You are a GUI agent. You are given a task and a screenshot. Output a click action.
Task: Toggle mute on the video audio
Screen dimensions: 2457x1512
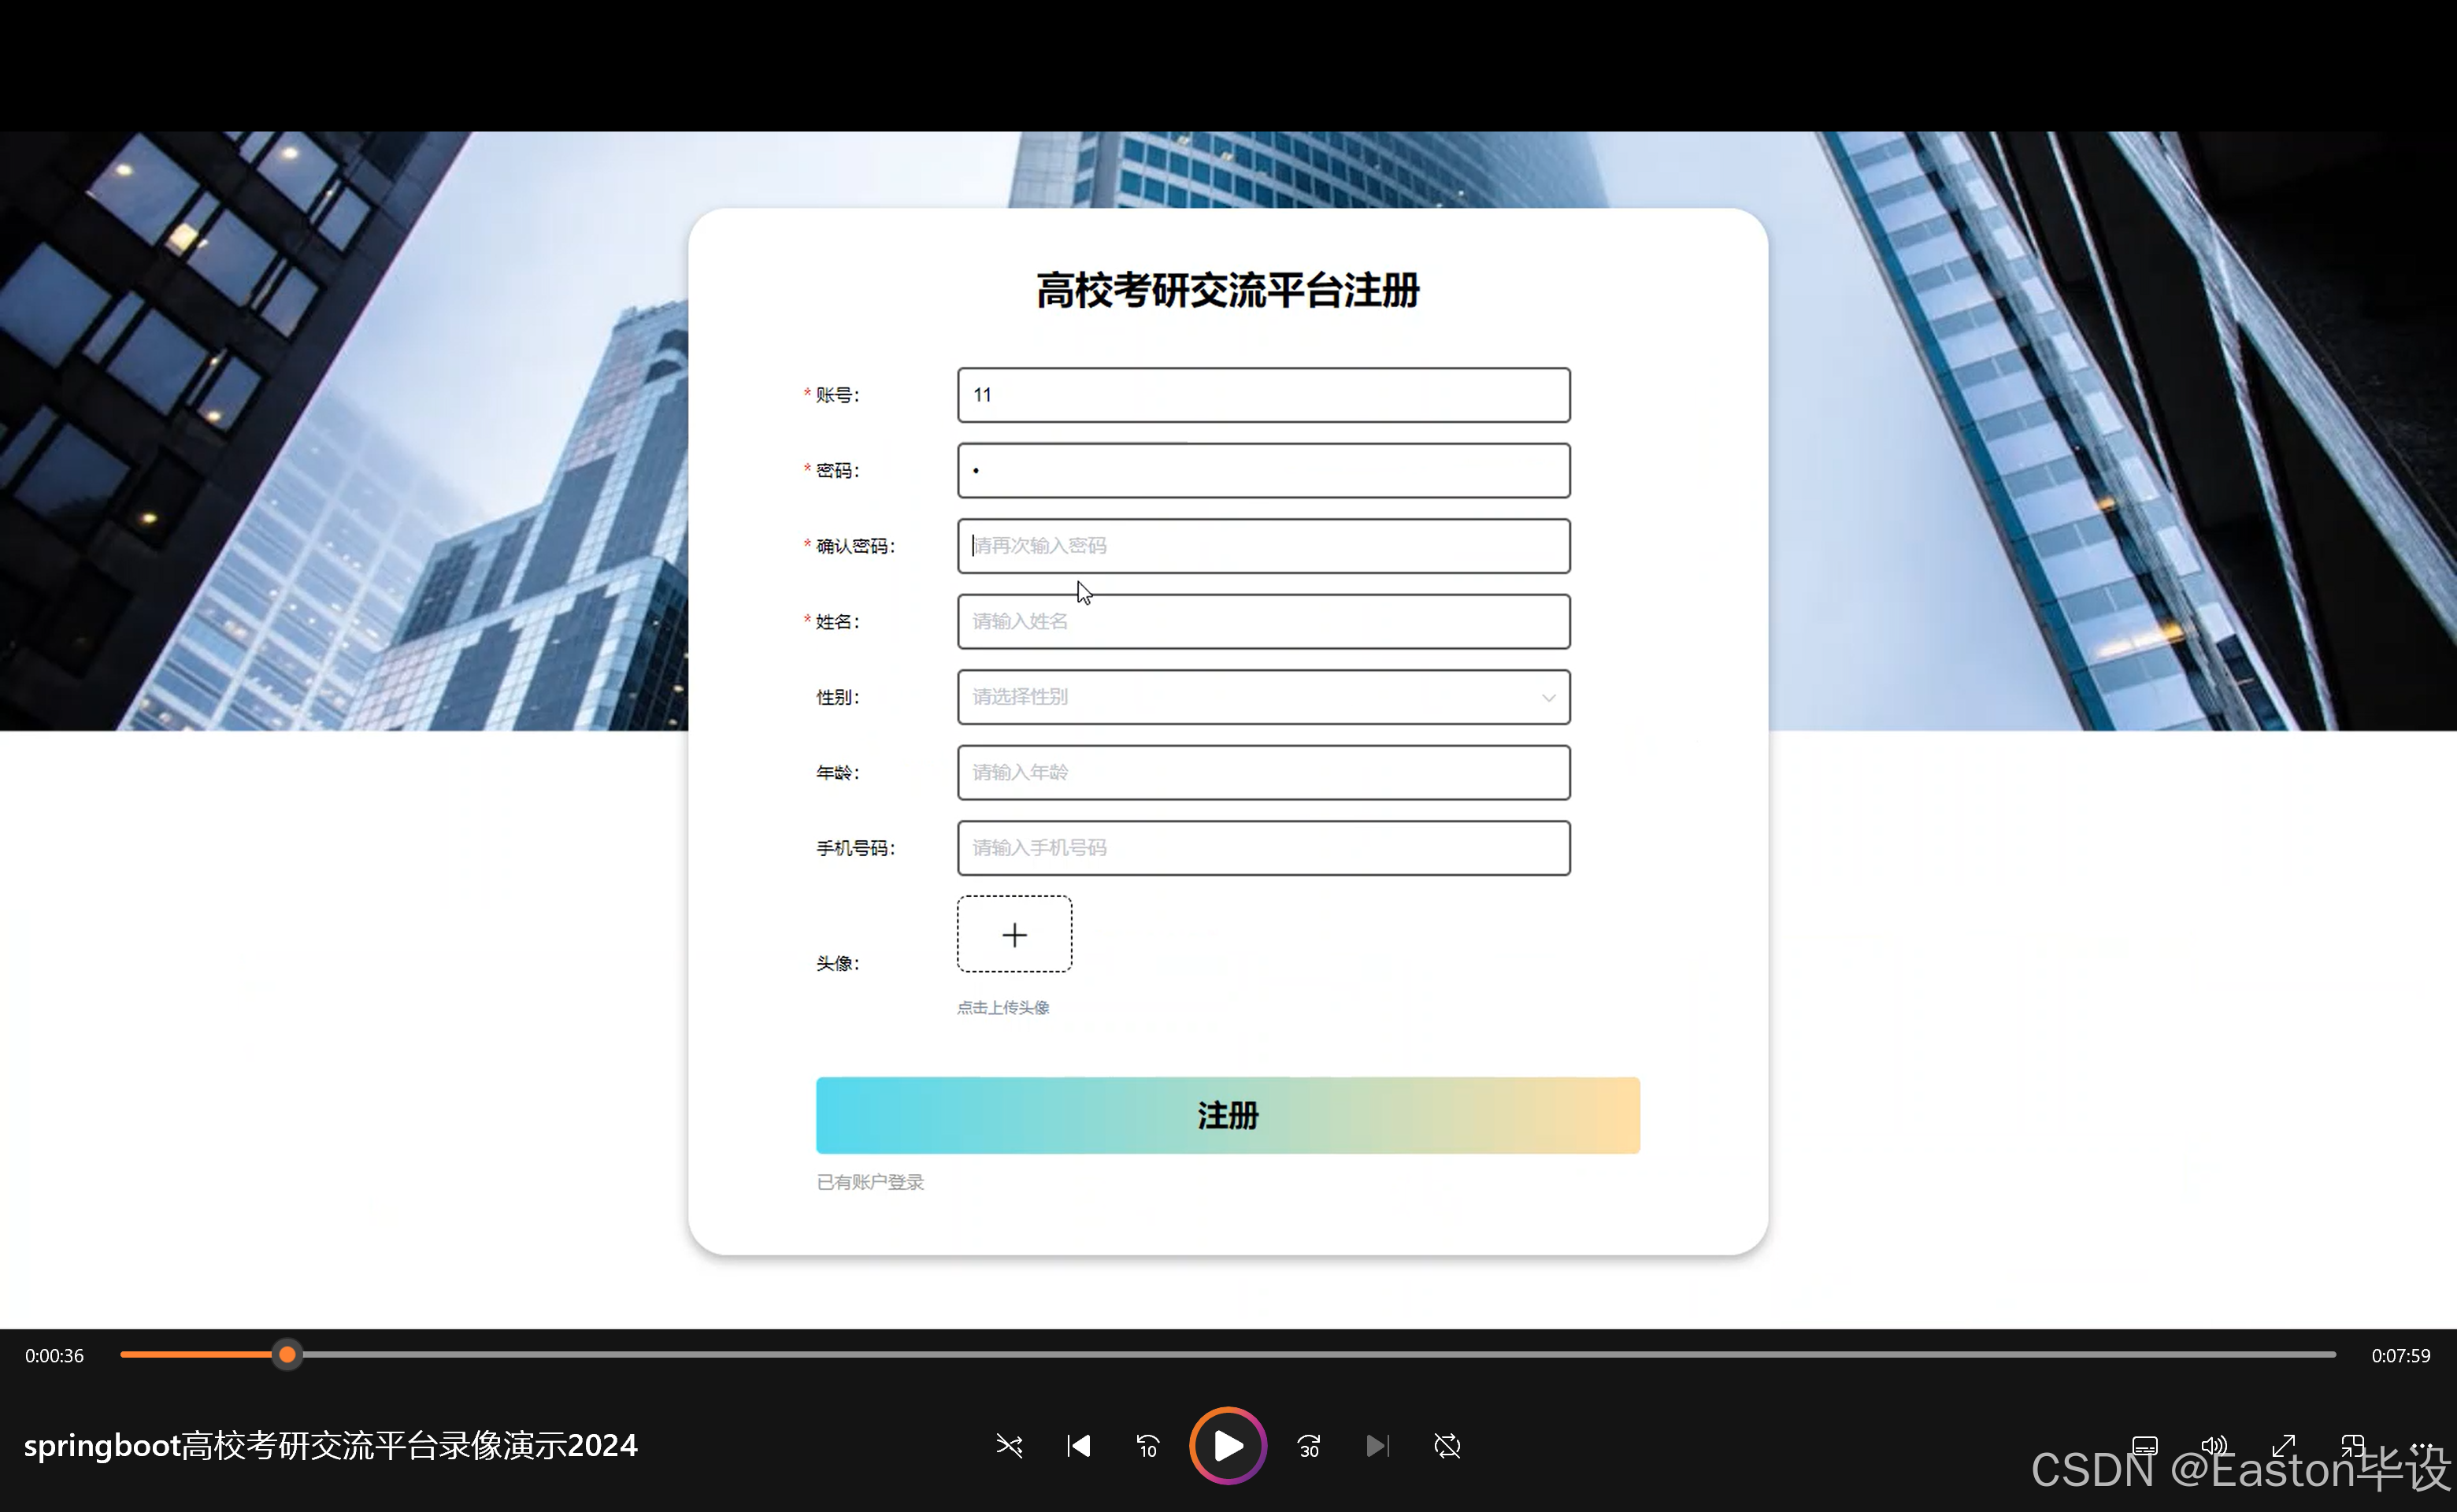(x=2214, y=1446)
